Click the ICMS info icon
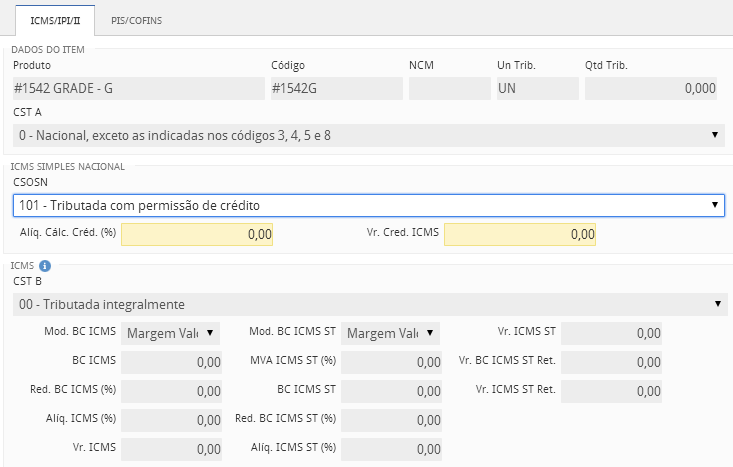Image resolution: width=733 pixels, height=467 pixels. coord(45,266)
